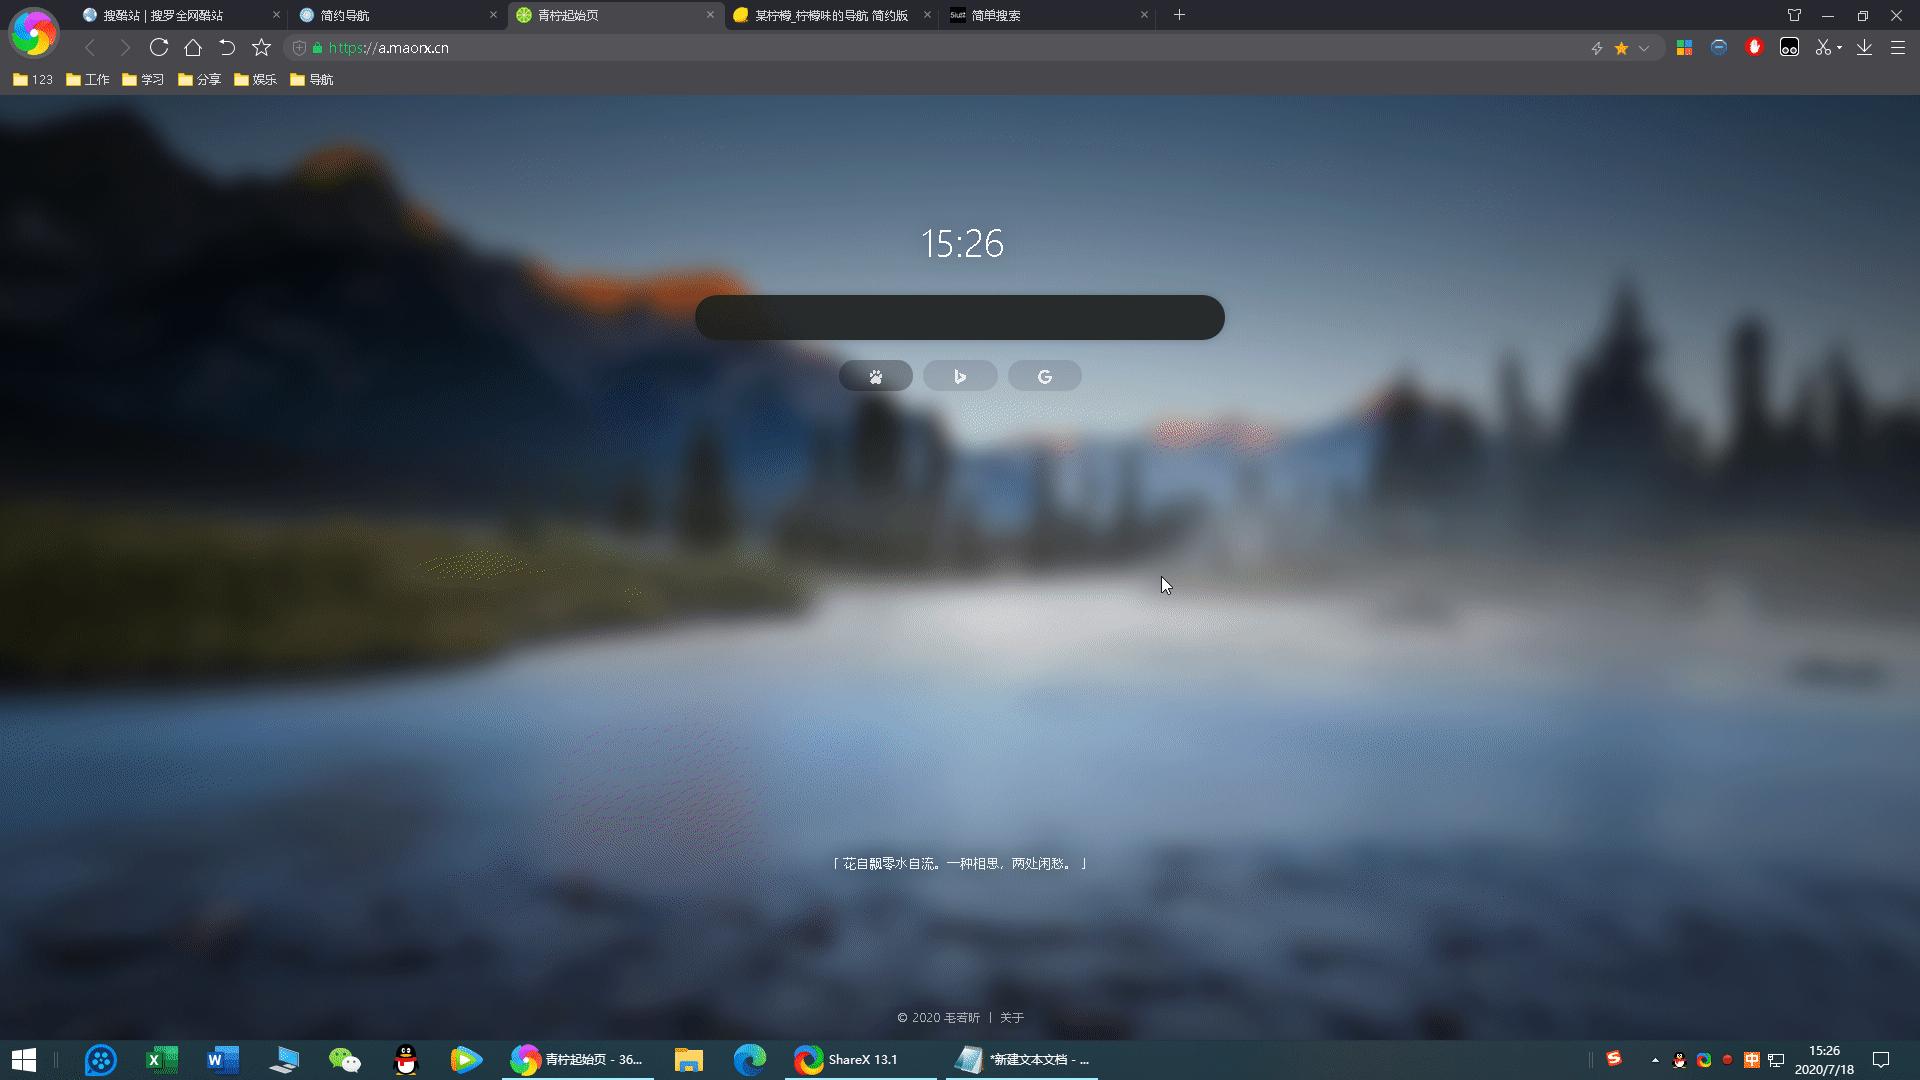The image size is (1920, 1080).
Task: Expand the address bar dropdown chevron
Action: click(1643, 48)
